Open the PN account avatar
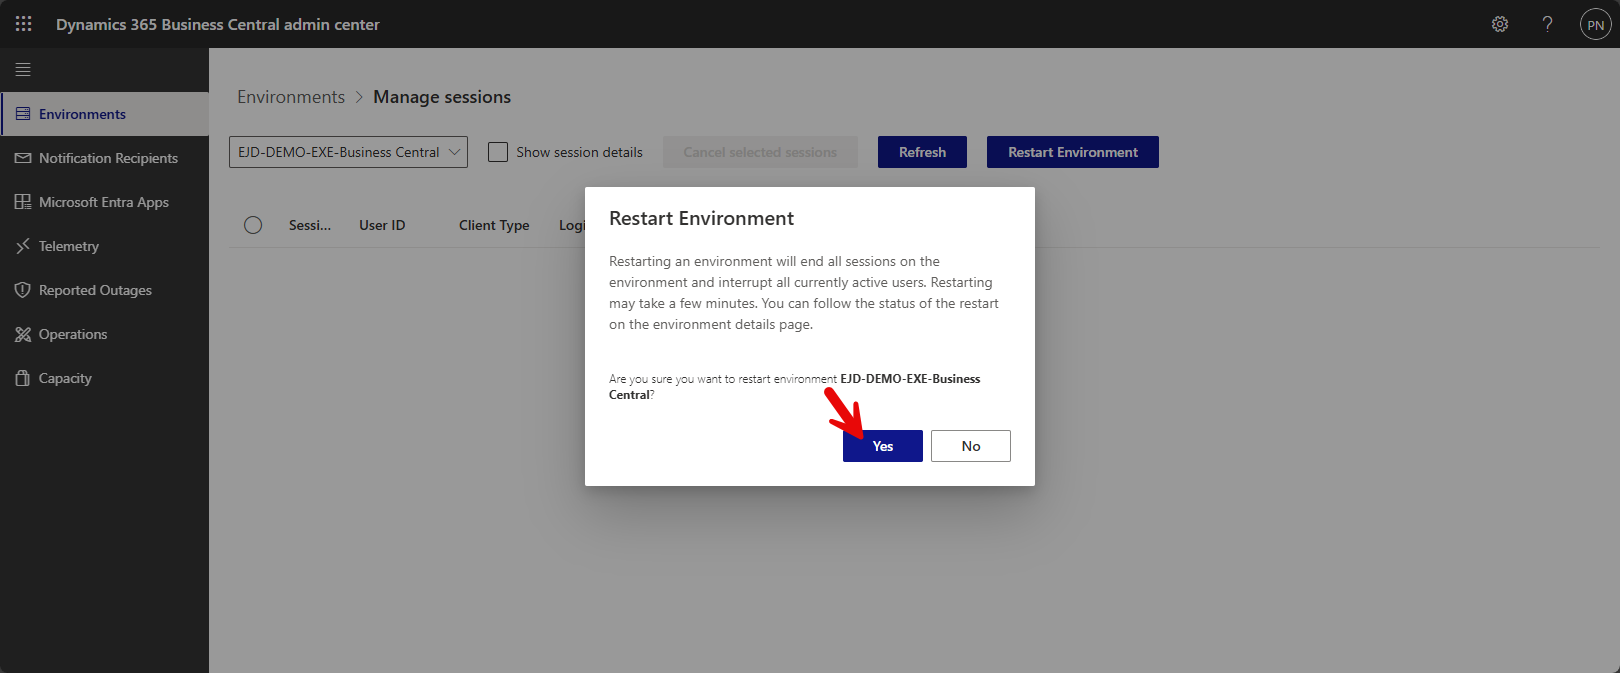Image resolution: width=1620 pixels, height=673 pixels. click(1595, 24)
